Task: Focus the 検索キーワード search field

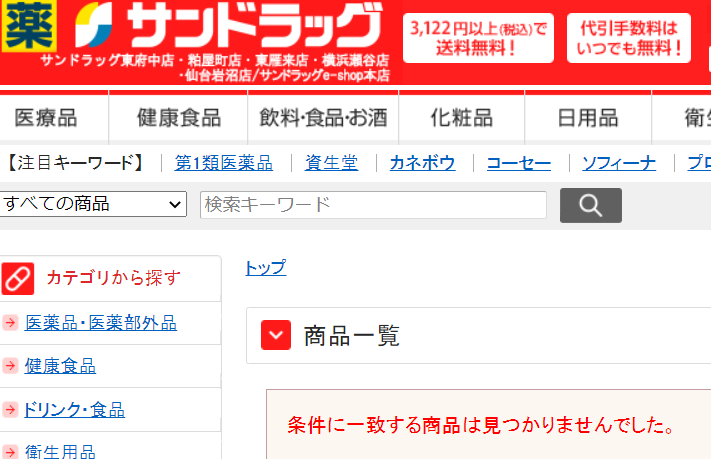Action: [x=373, y=205]
